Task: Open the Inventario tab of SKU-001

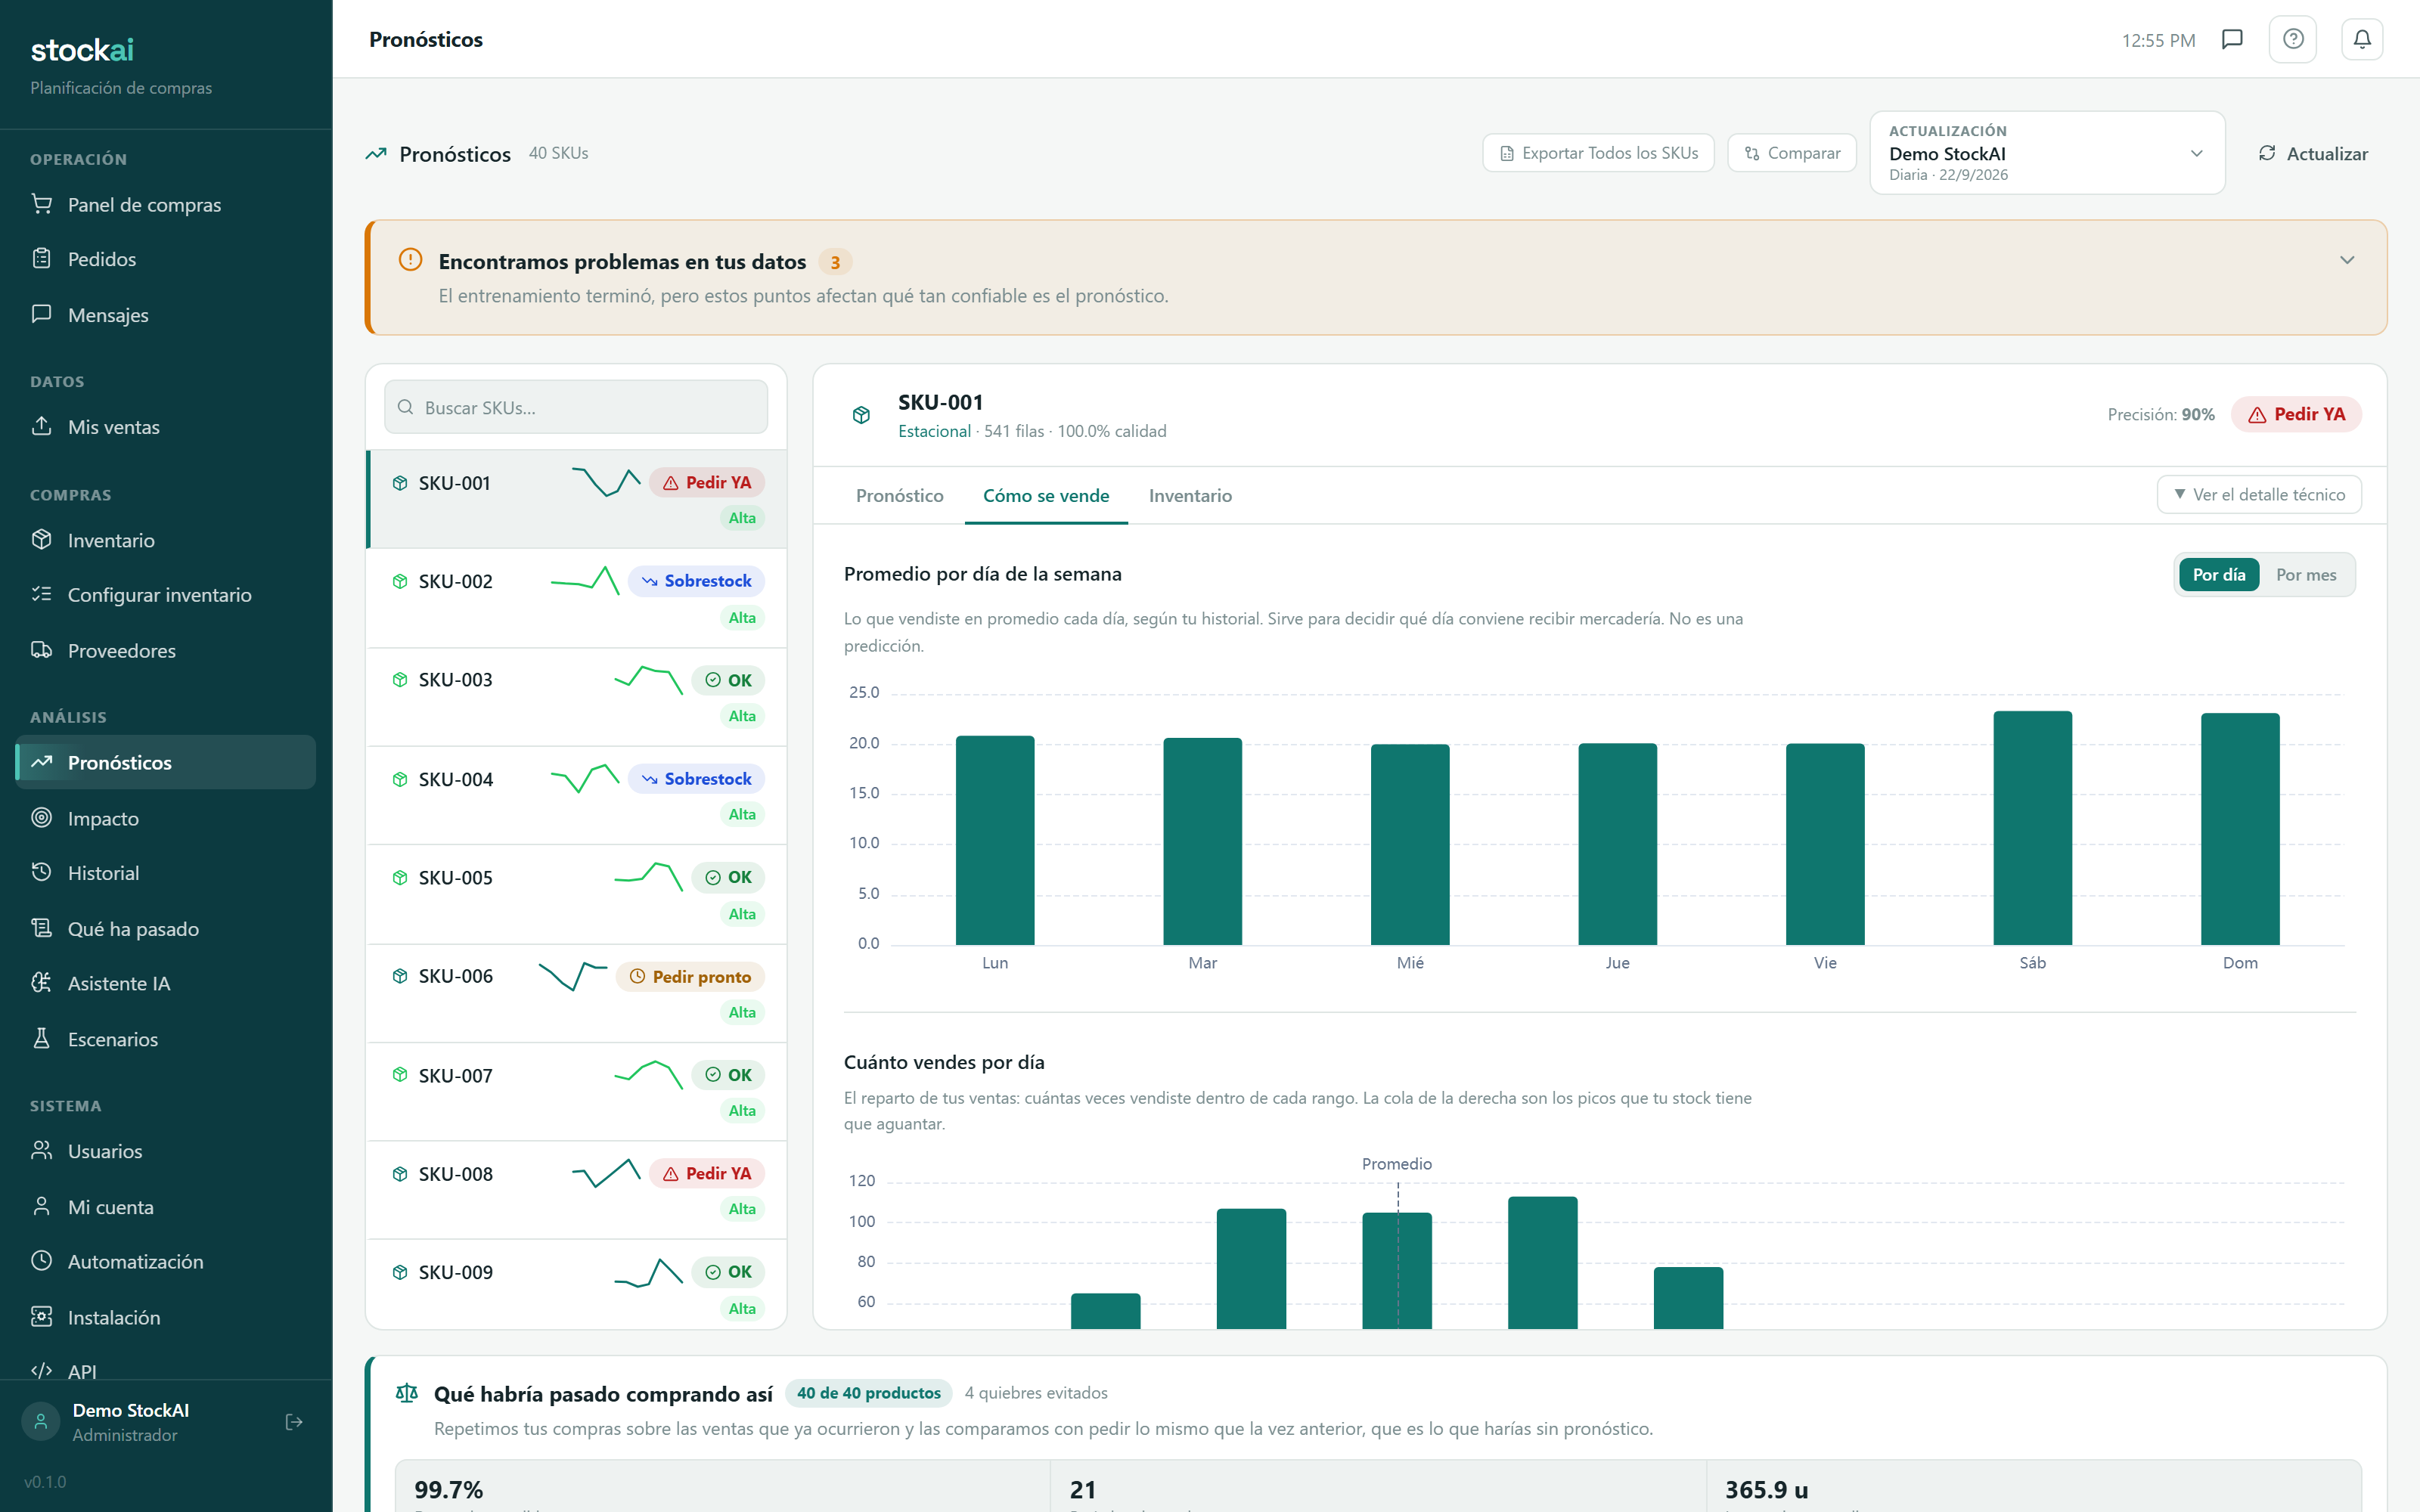Action: pyautogui.click(x=1190, y=495)
